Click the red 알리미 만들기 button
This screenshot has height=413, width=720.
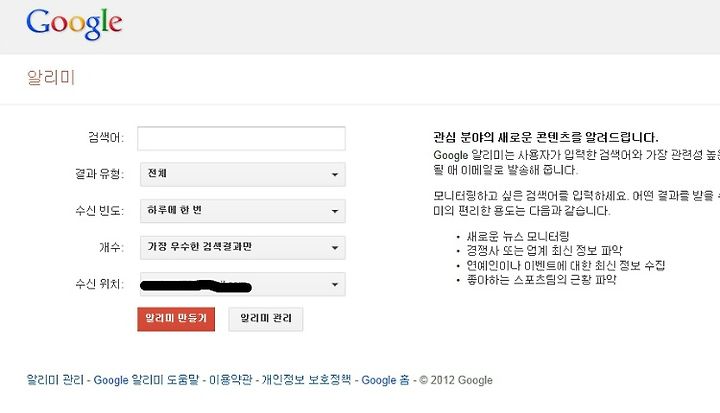click(x=176, y=319)
